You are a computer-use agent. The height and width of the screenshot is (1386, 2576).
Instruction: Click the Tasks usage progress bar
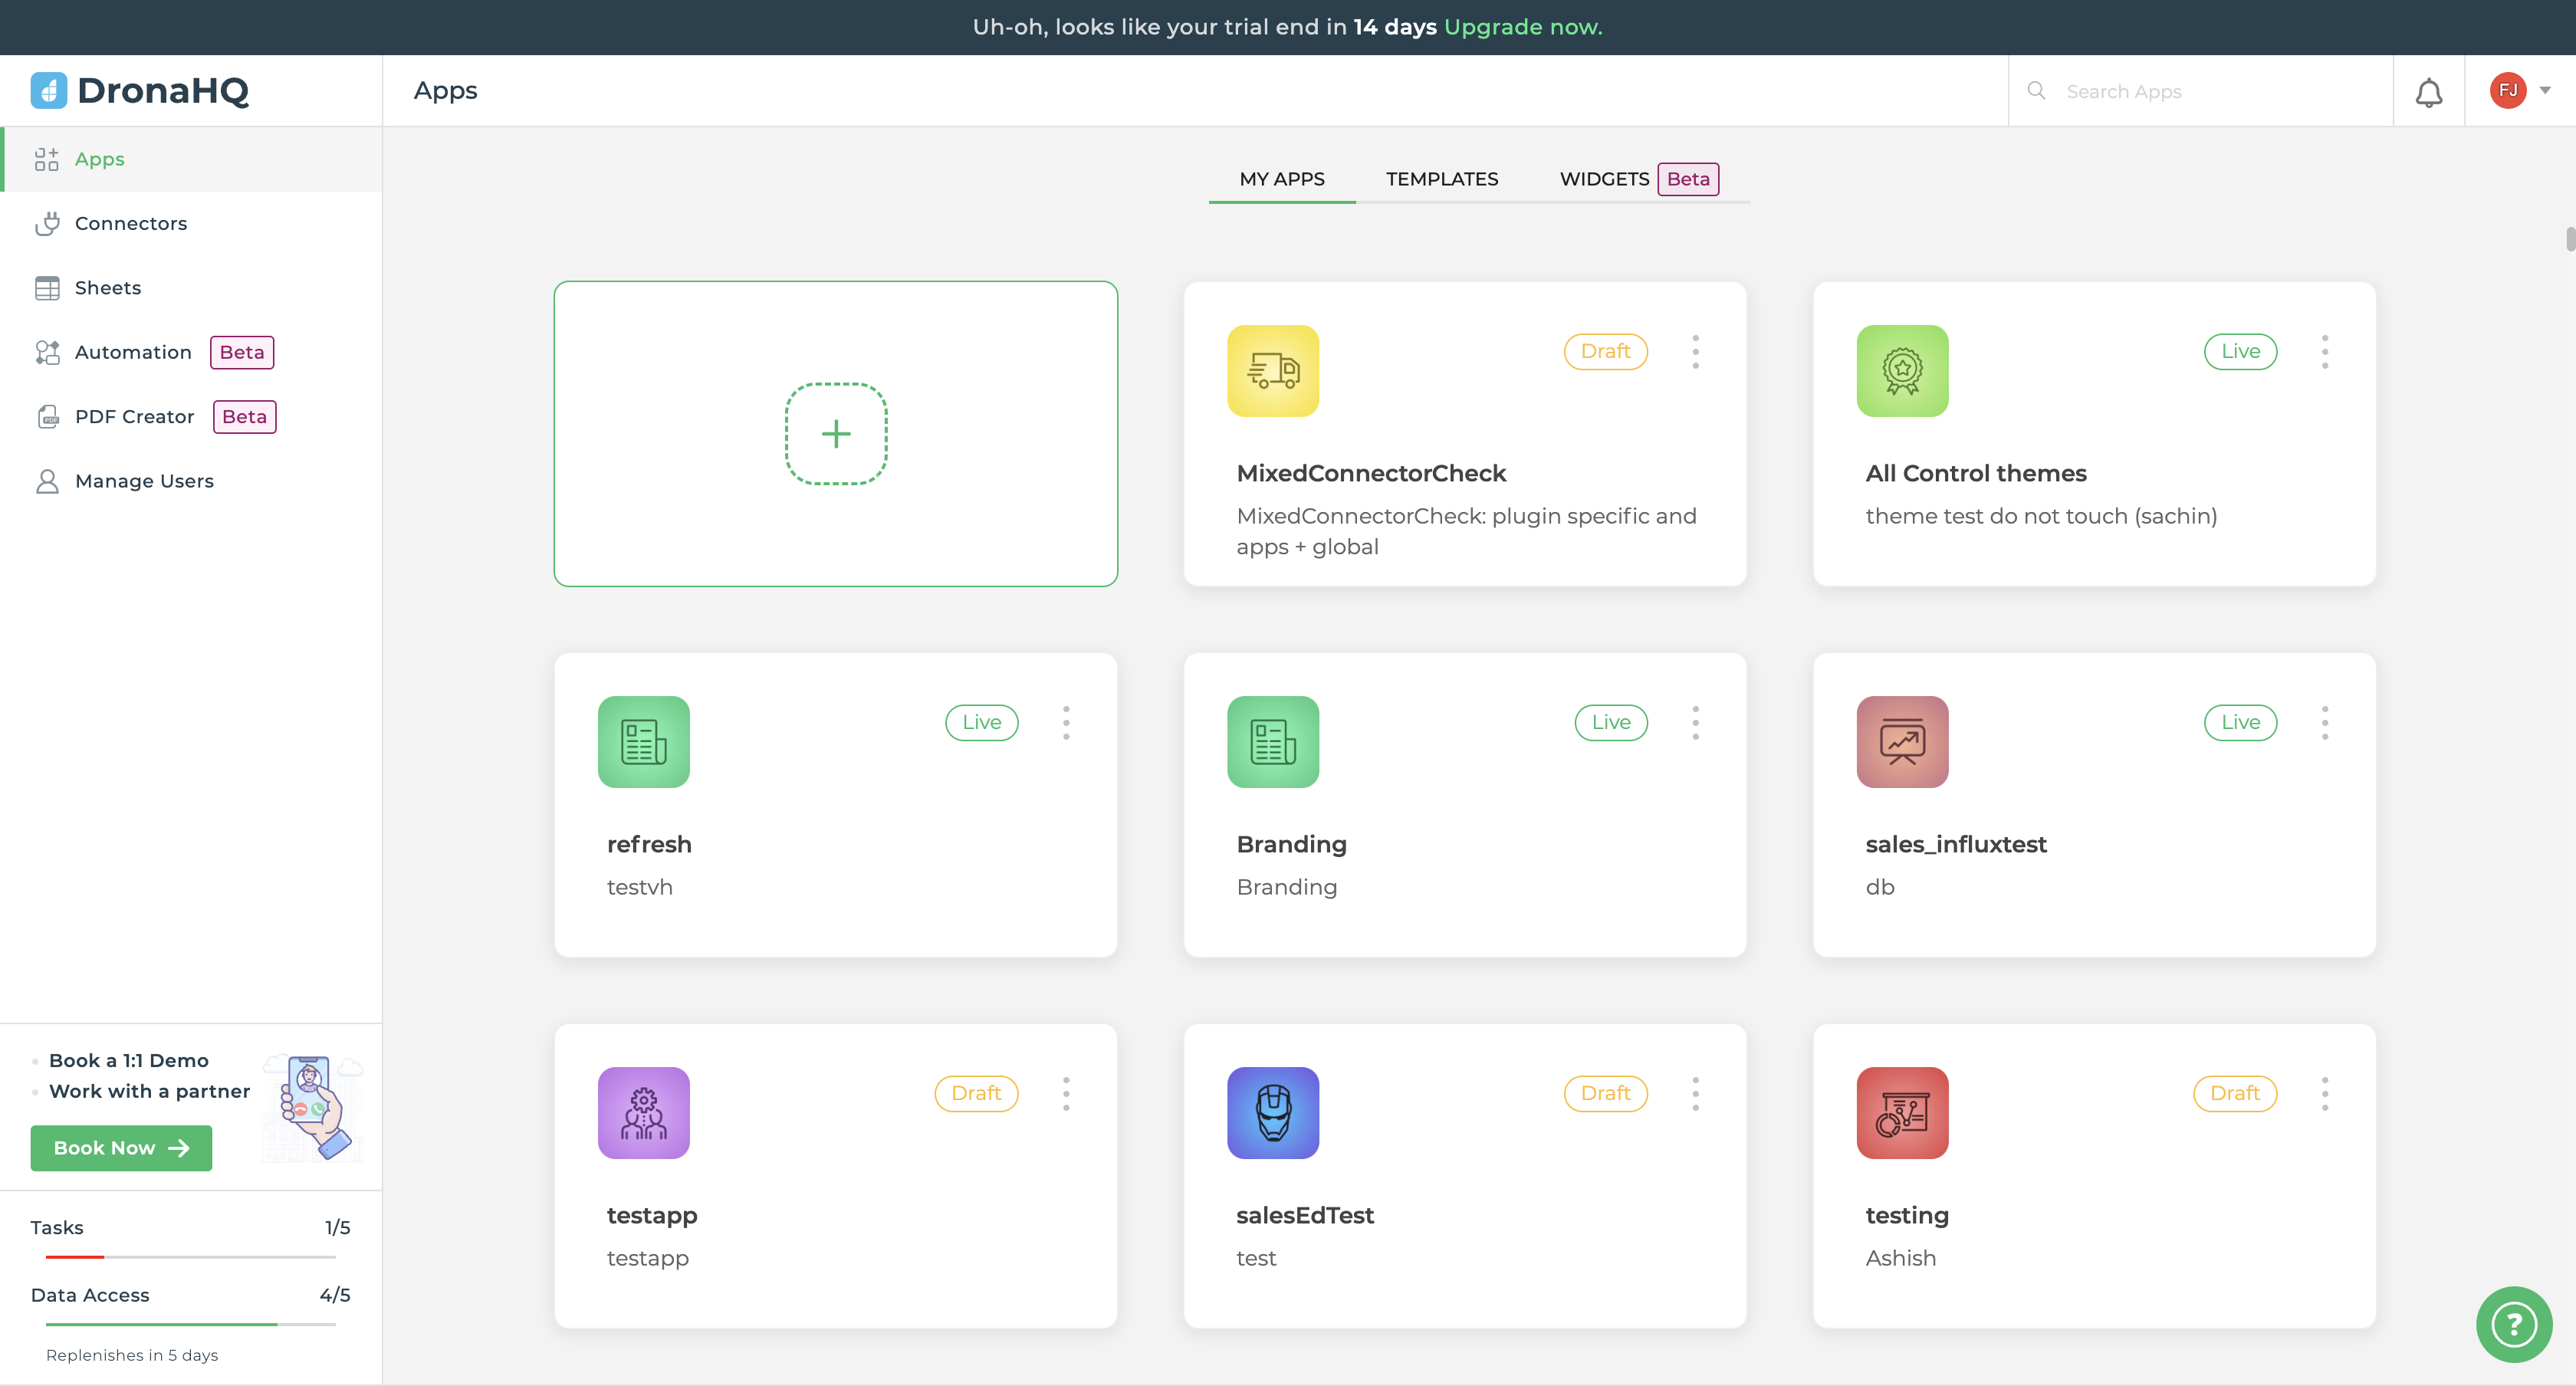191,1256
